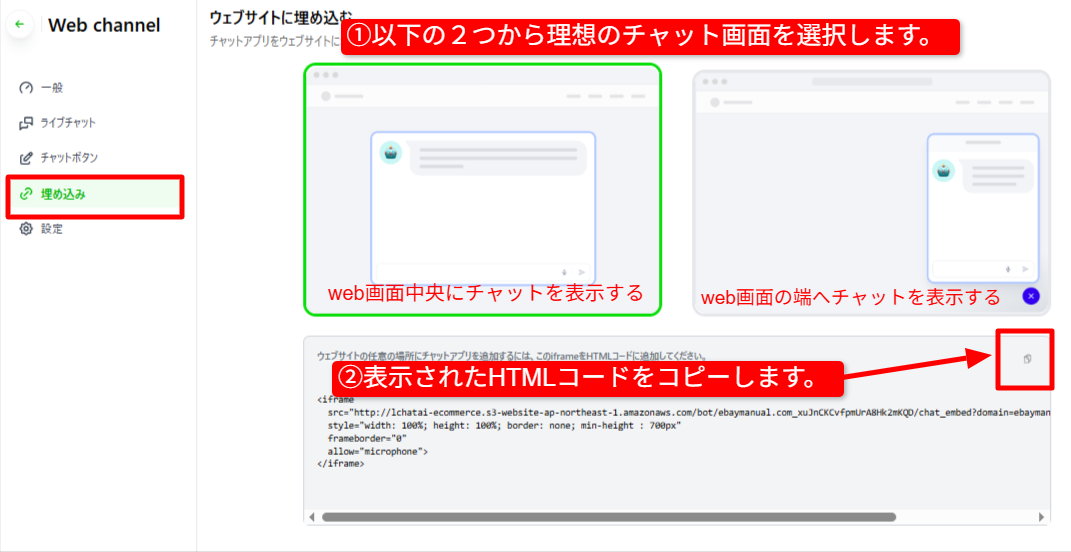Click the gauge icon next to 一般
Viewport: 1071px width, 552px height.
tap(27, 88)
